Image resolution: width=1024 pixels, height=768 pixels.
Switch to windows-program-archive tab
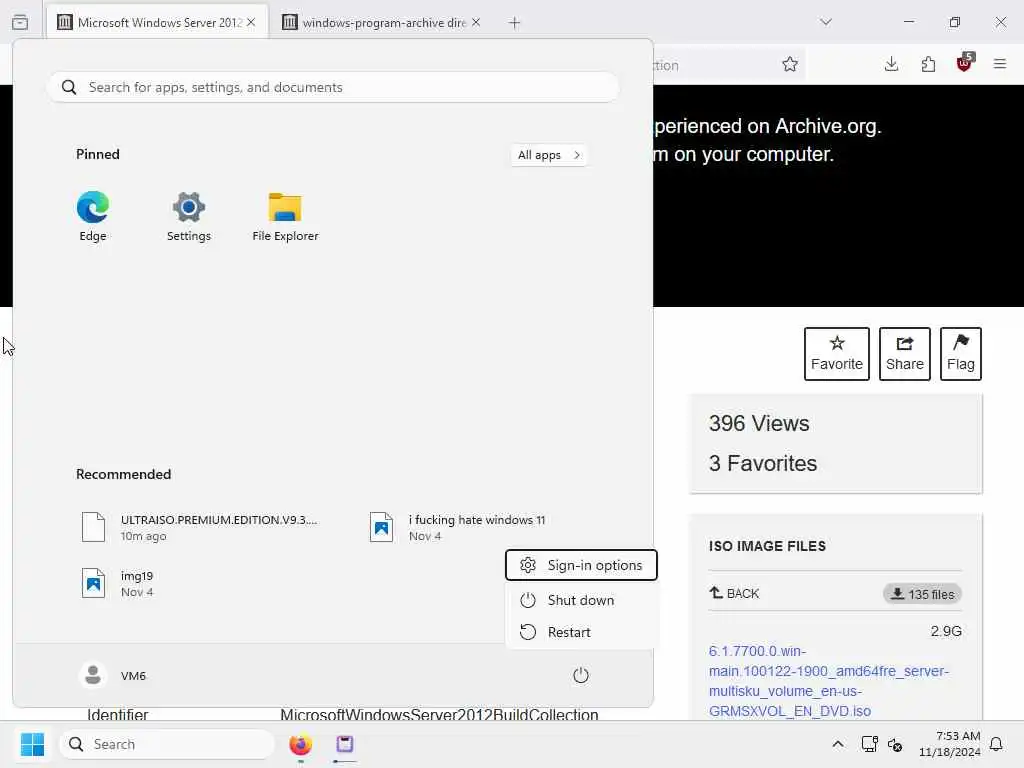click(x=382, y=22)
